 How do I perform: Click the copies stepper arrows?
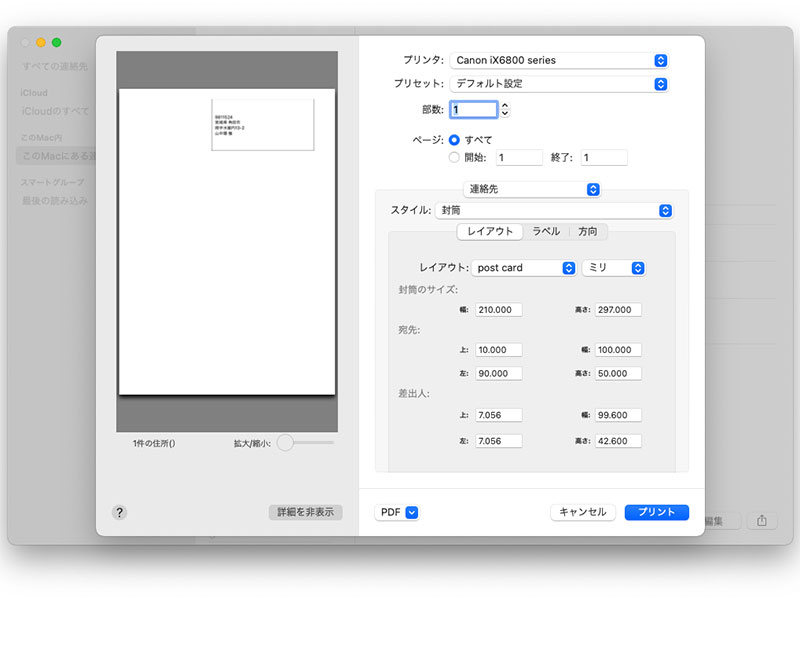coord(505,110)
